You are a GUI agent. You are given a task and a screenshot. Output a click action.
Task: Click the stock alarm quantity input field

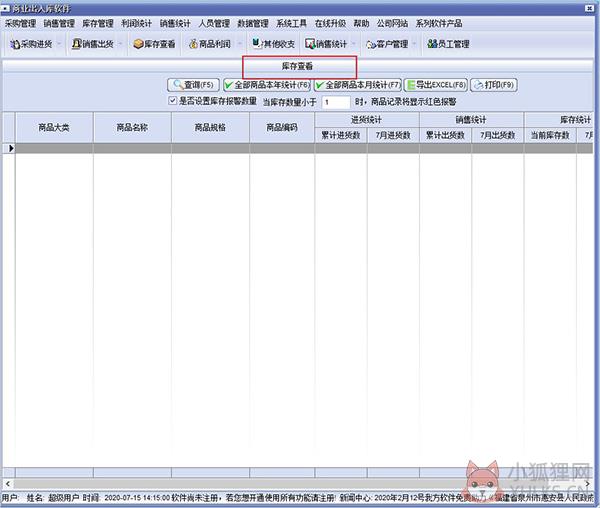(336, 102)
